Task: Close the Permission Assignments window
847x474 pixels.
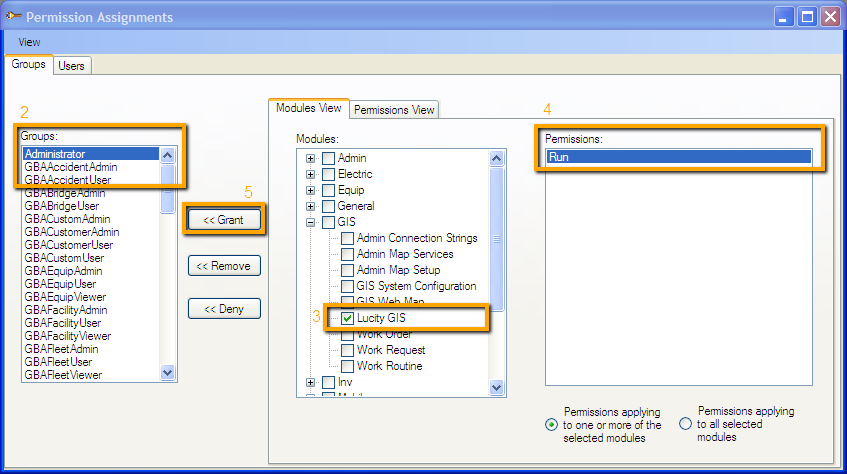Action: tap(831, 17)
